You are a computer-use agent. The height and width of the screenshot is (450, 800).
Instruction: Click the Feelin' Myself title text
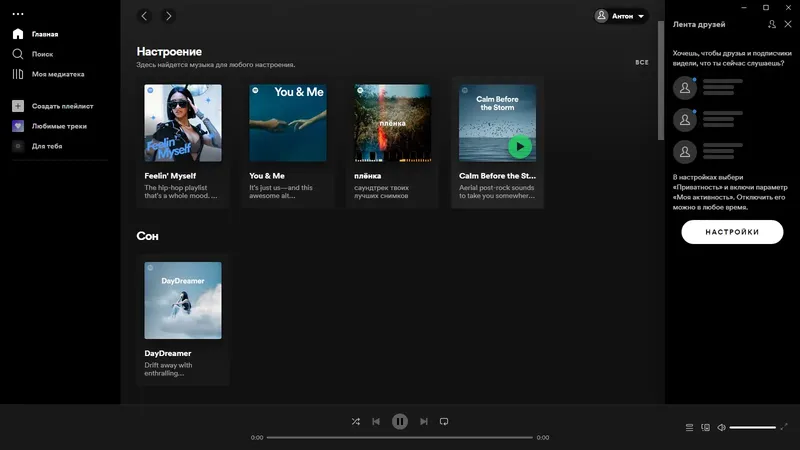coord(170,176)
